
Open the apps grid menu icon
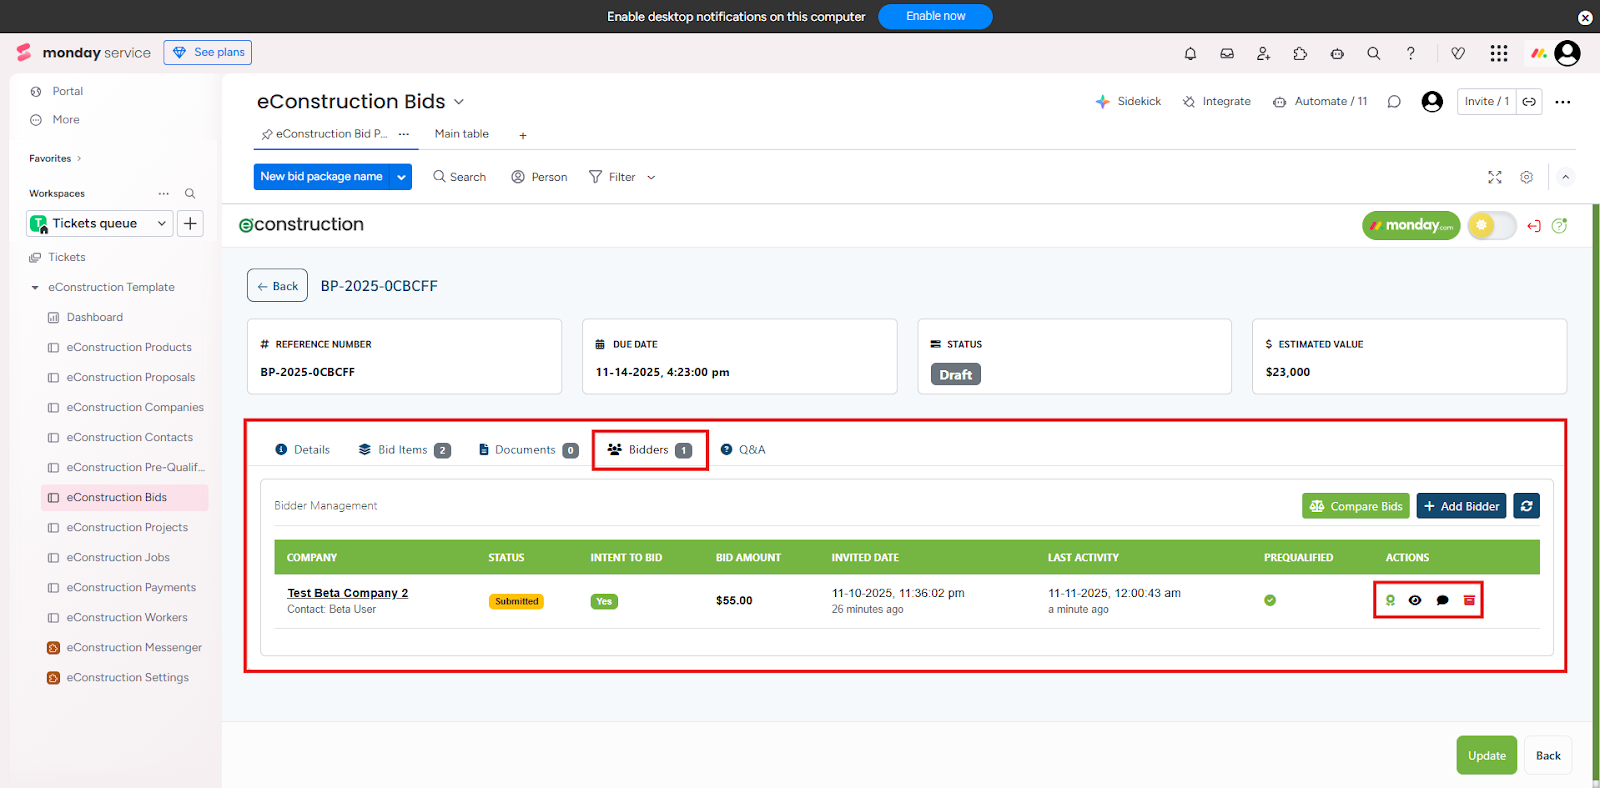coord(1498,54)
